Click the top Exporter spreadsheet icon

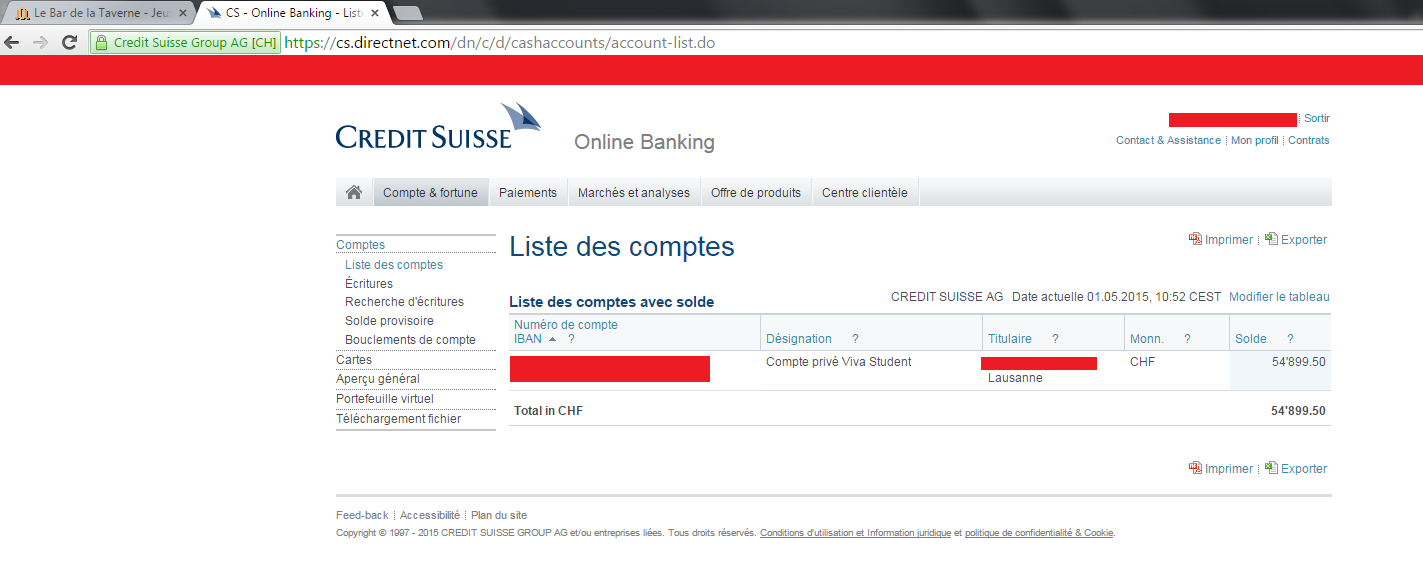click(x=1271, y=239)
